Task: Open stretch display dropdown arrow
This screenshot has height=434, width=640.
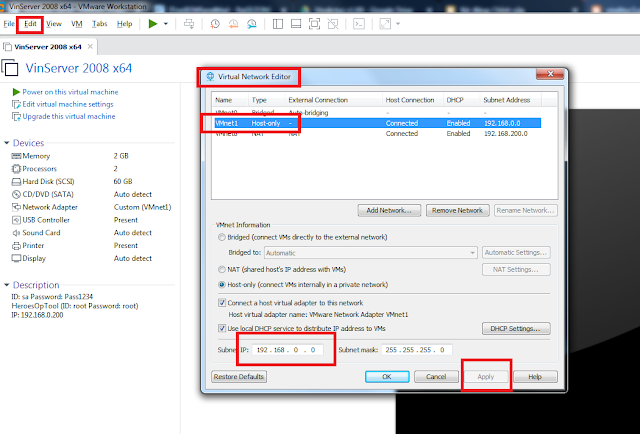Action: tap(398, 24)
